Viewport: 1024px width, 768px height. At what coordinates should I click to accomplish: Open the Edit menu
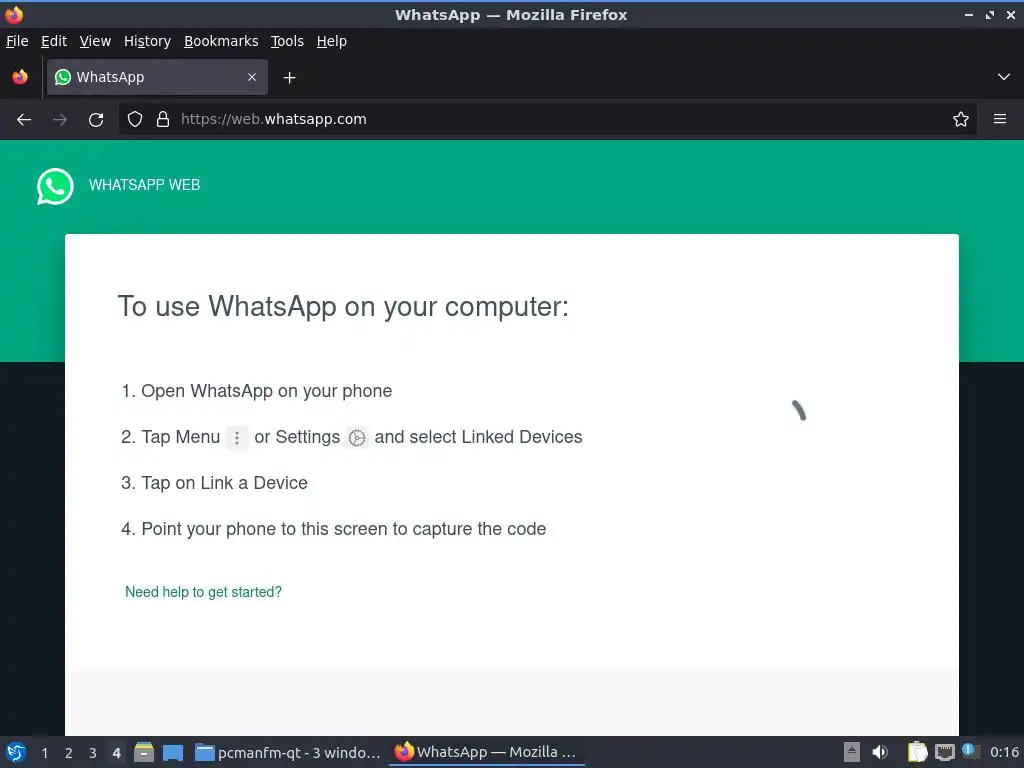(54, 41)
